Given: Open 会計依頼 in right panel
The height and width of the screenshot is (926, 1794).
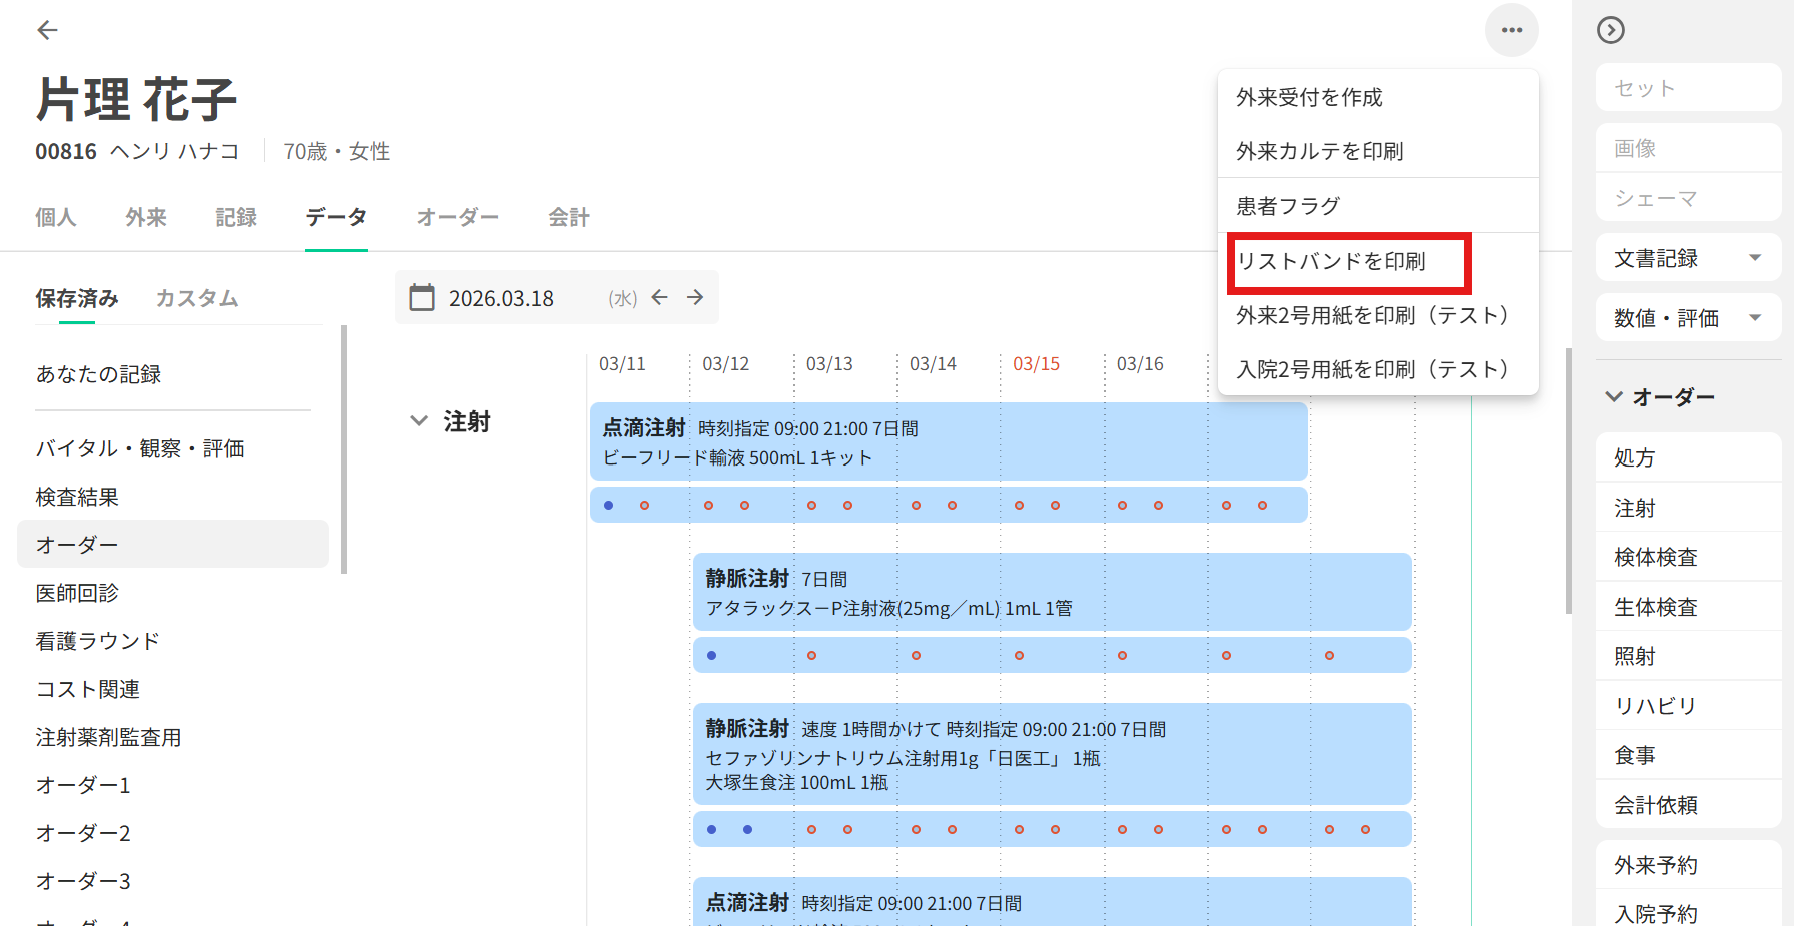Looking at the screenshot, I should click(1689, 804).
